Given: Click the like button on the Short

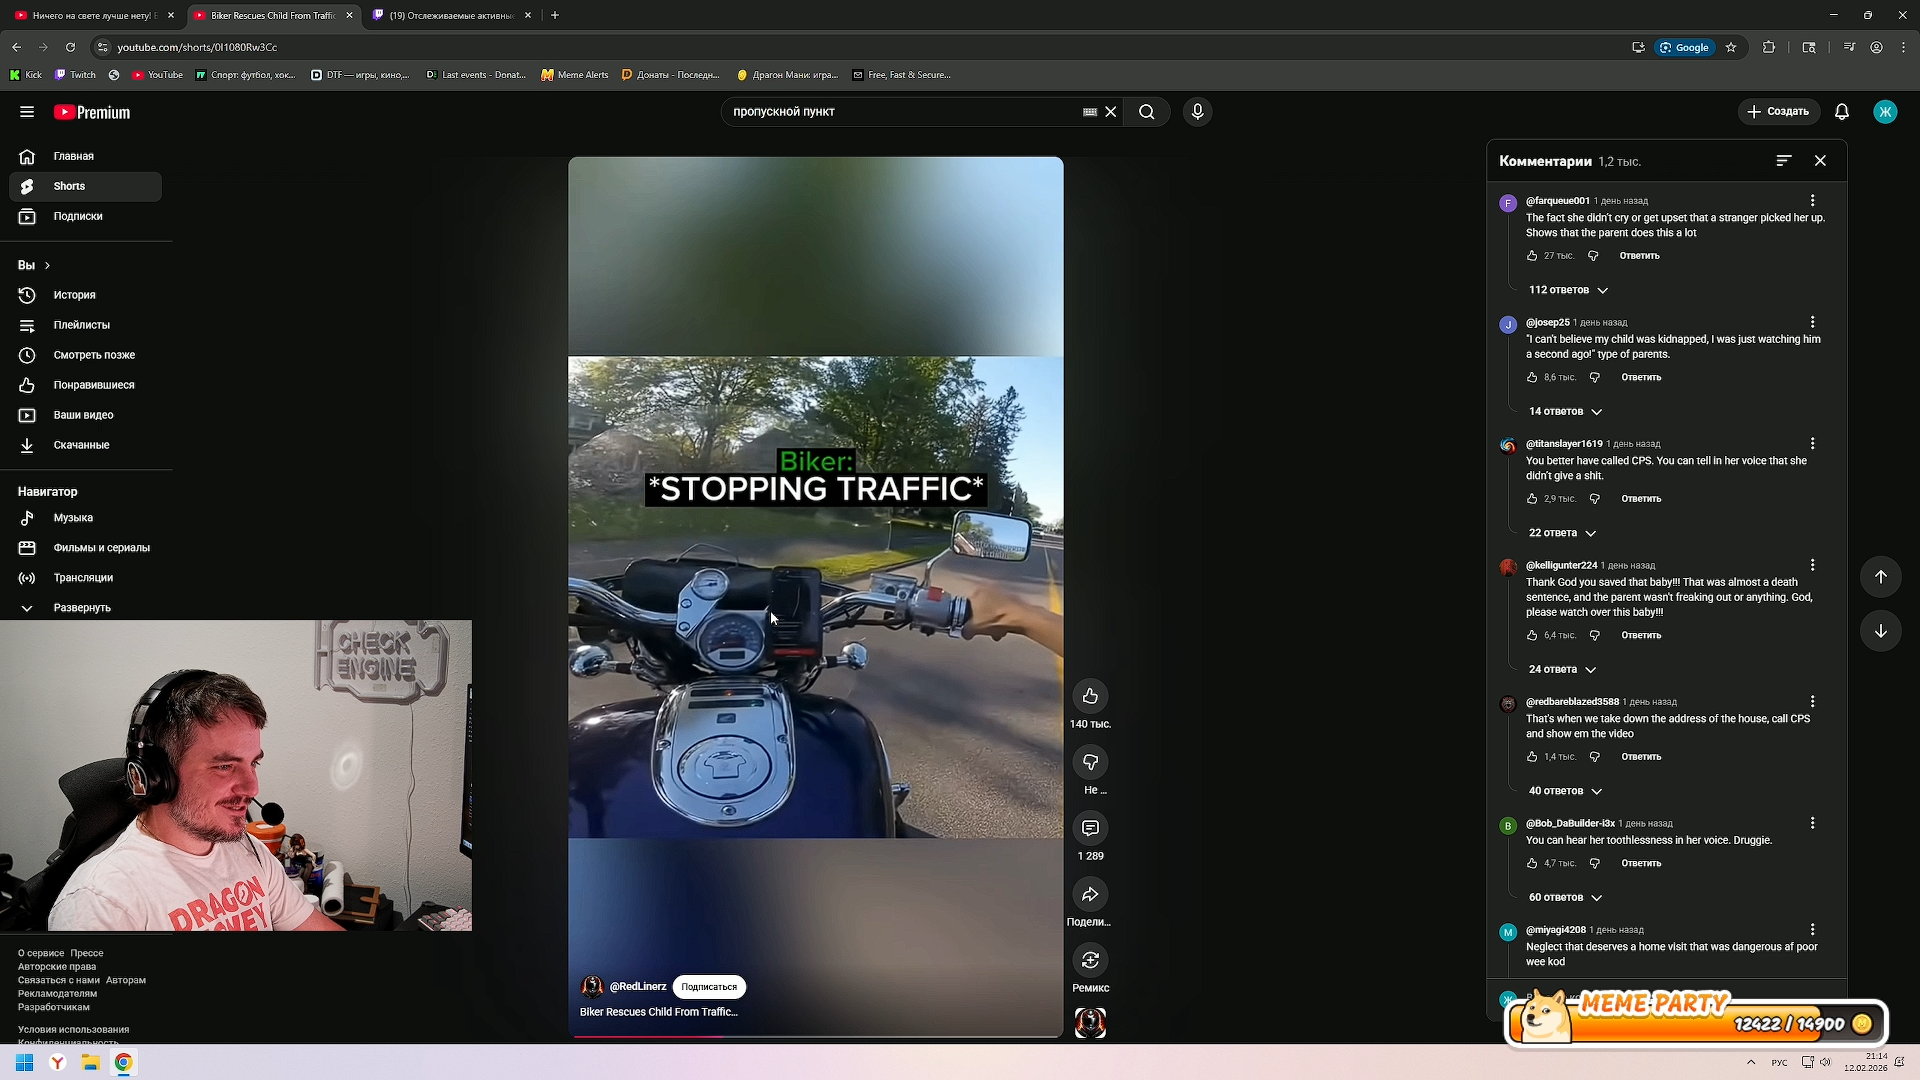Looking at the screenshot, I should pos(1090,696).
